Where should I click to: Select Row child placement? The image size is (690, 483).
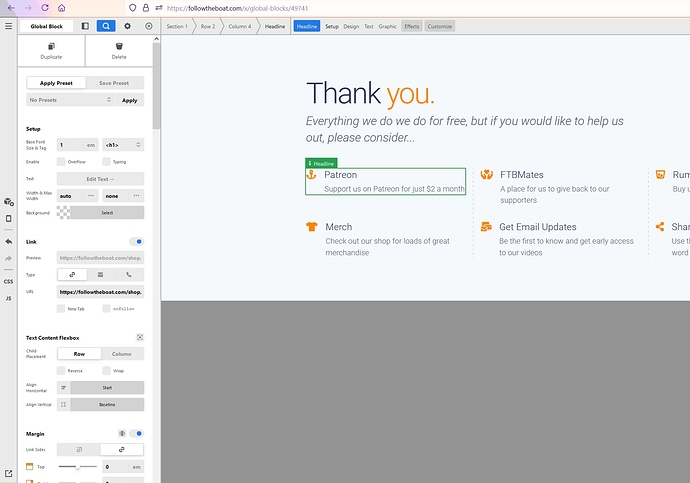[x=79, y=354]
